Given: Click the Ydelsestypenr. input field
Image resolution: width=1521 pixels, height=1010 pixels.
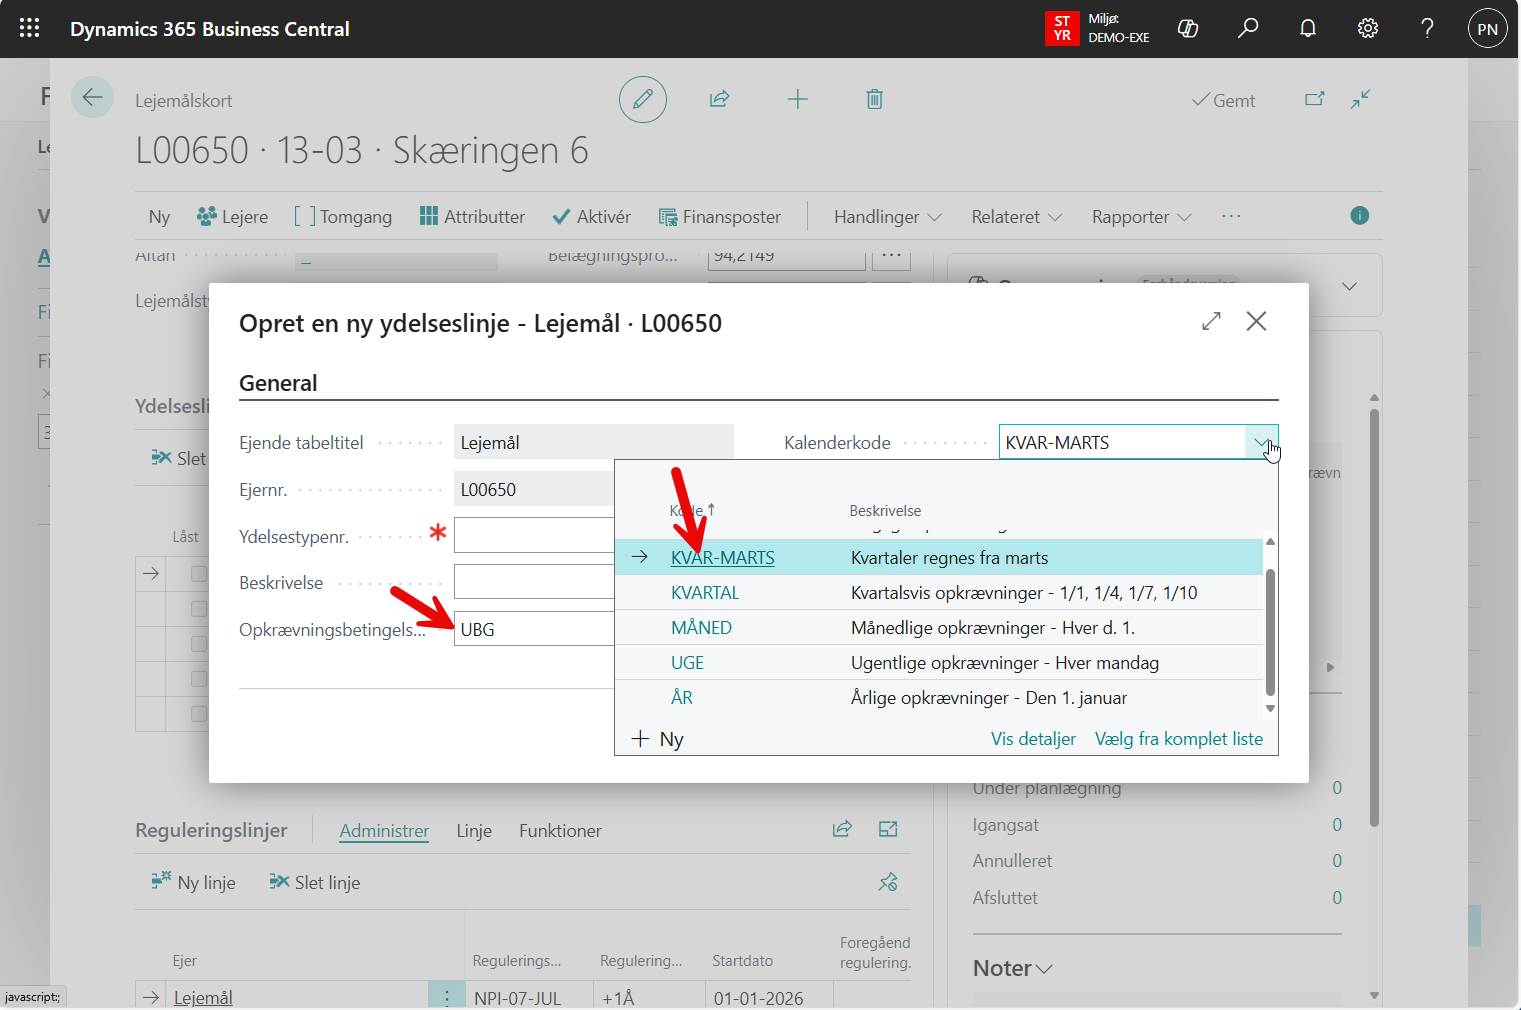Looking at the screenshot, I should (x=534, y=535).
